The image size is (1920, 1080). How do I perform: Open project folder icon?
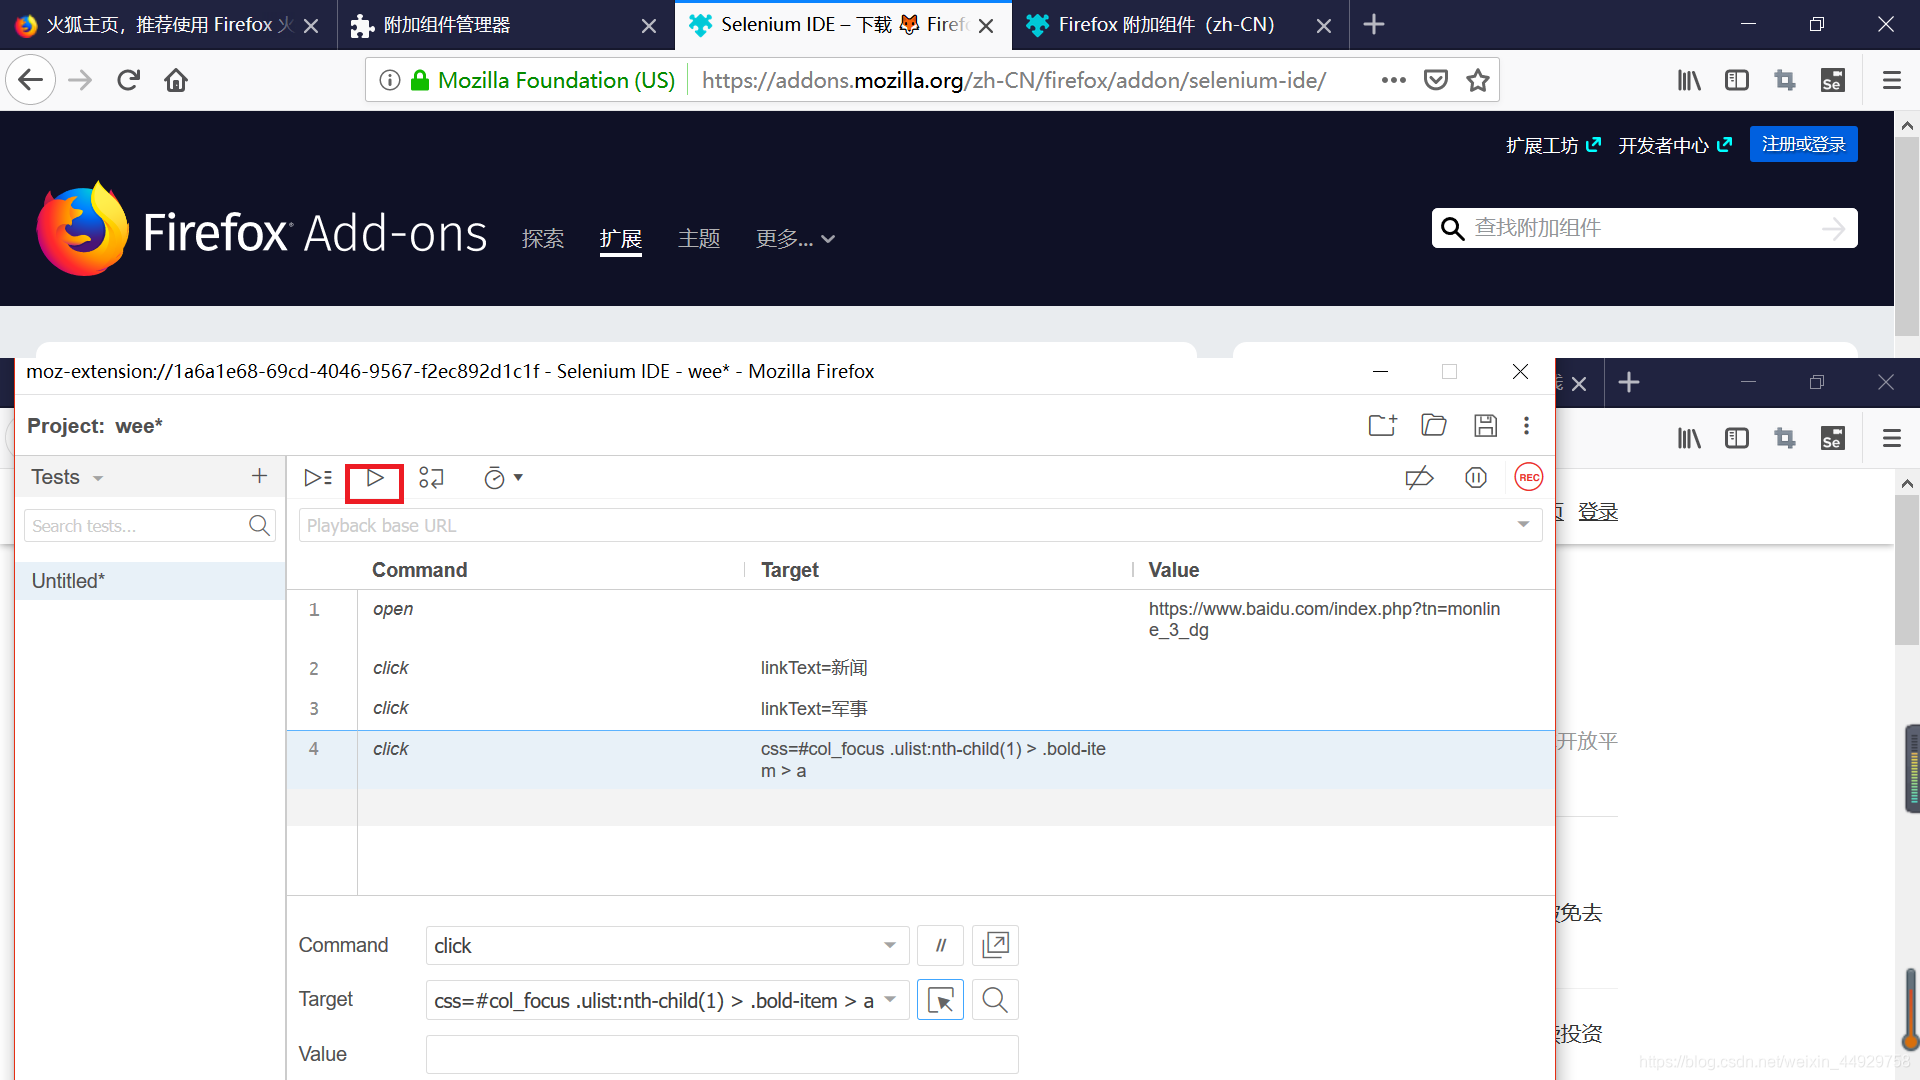[1434, 425]
